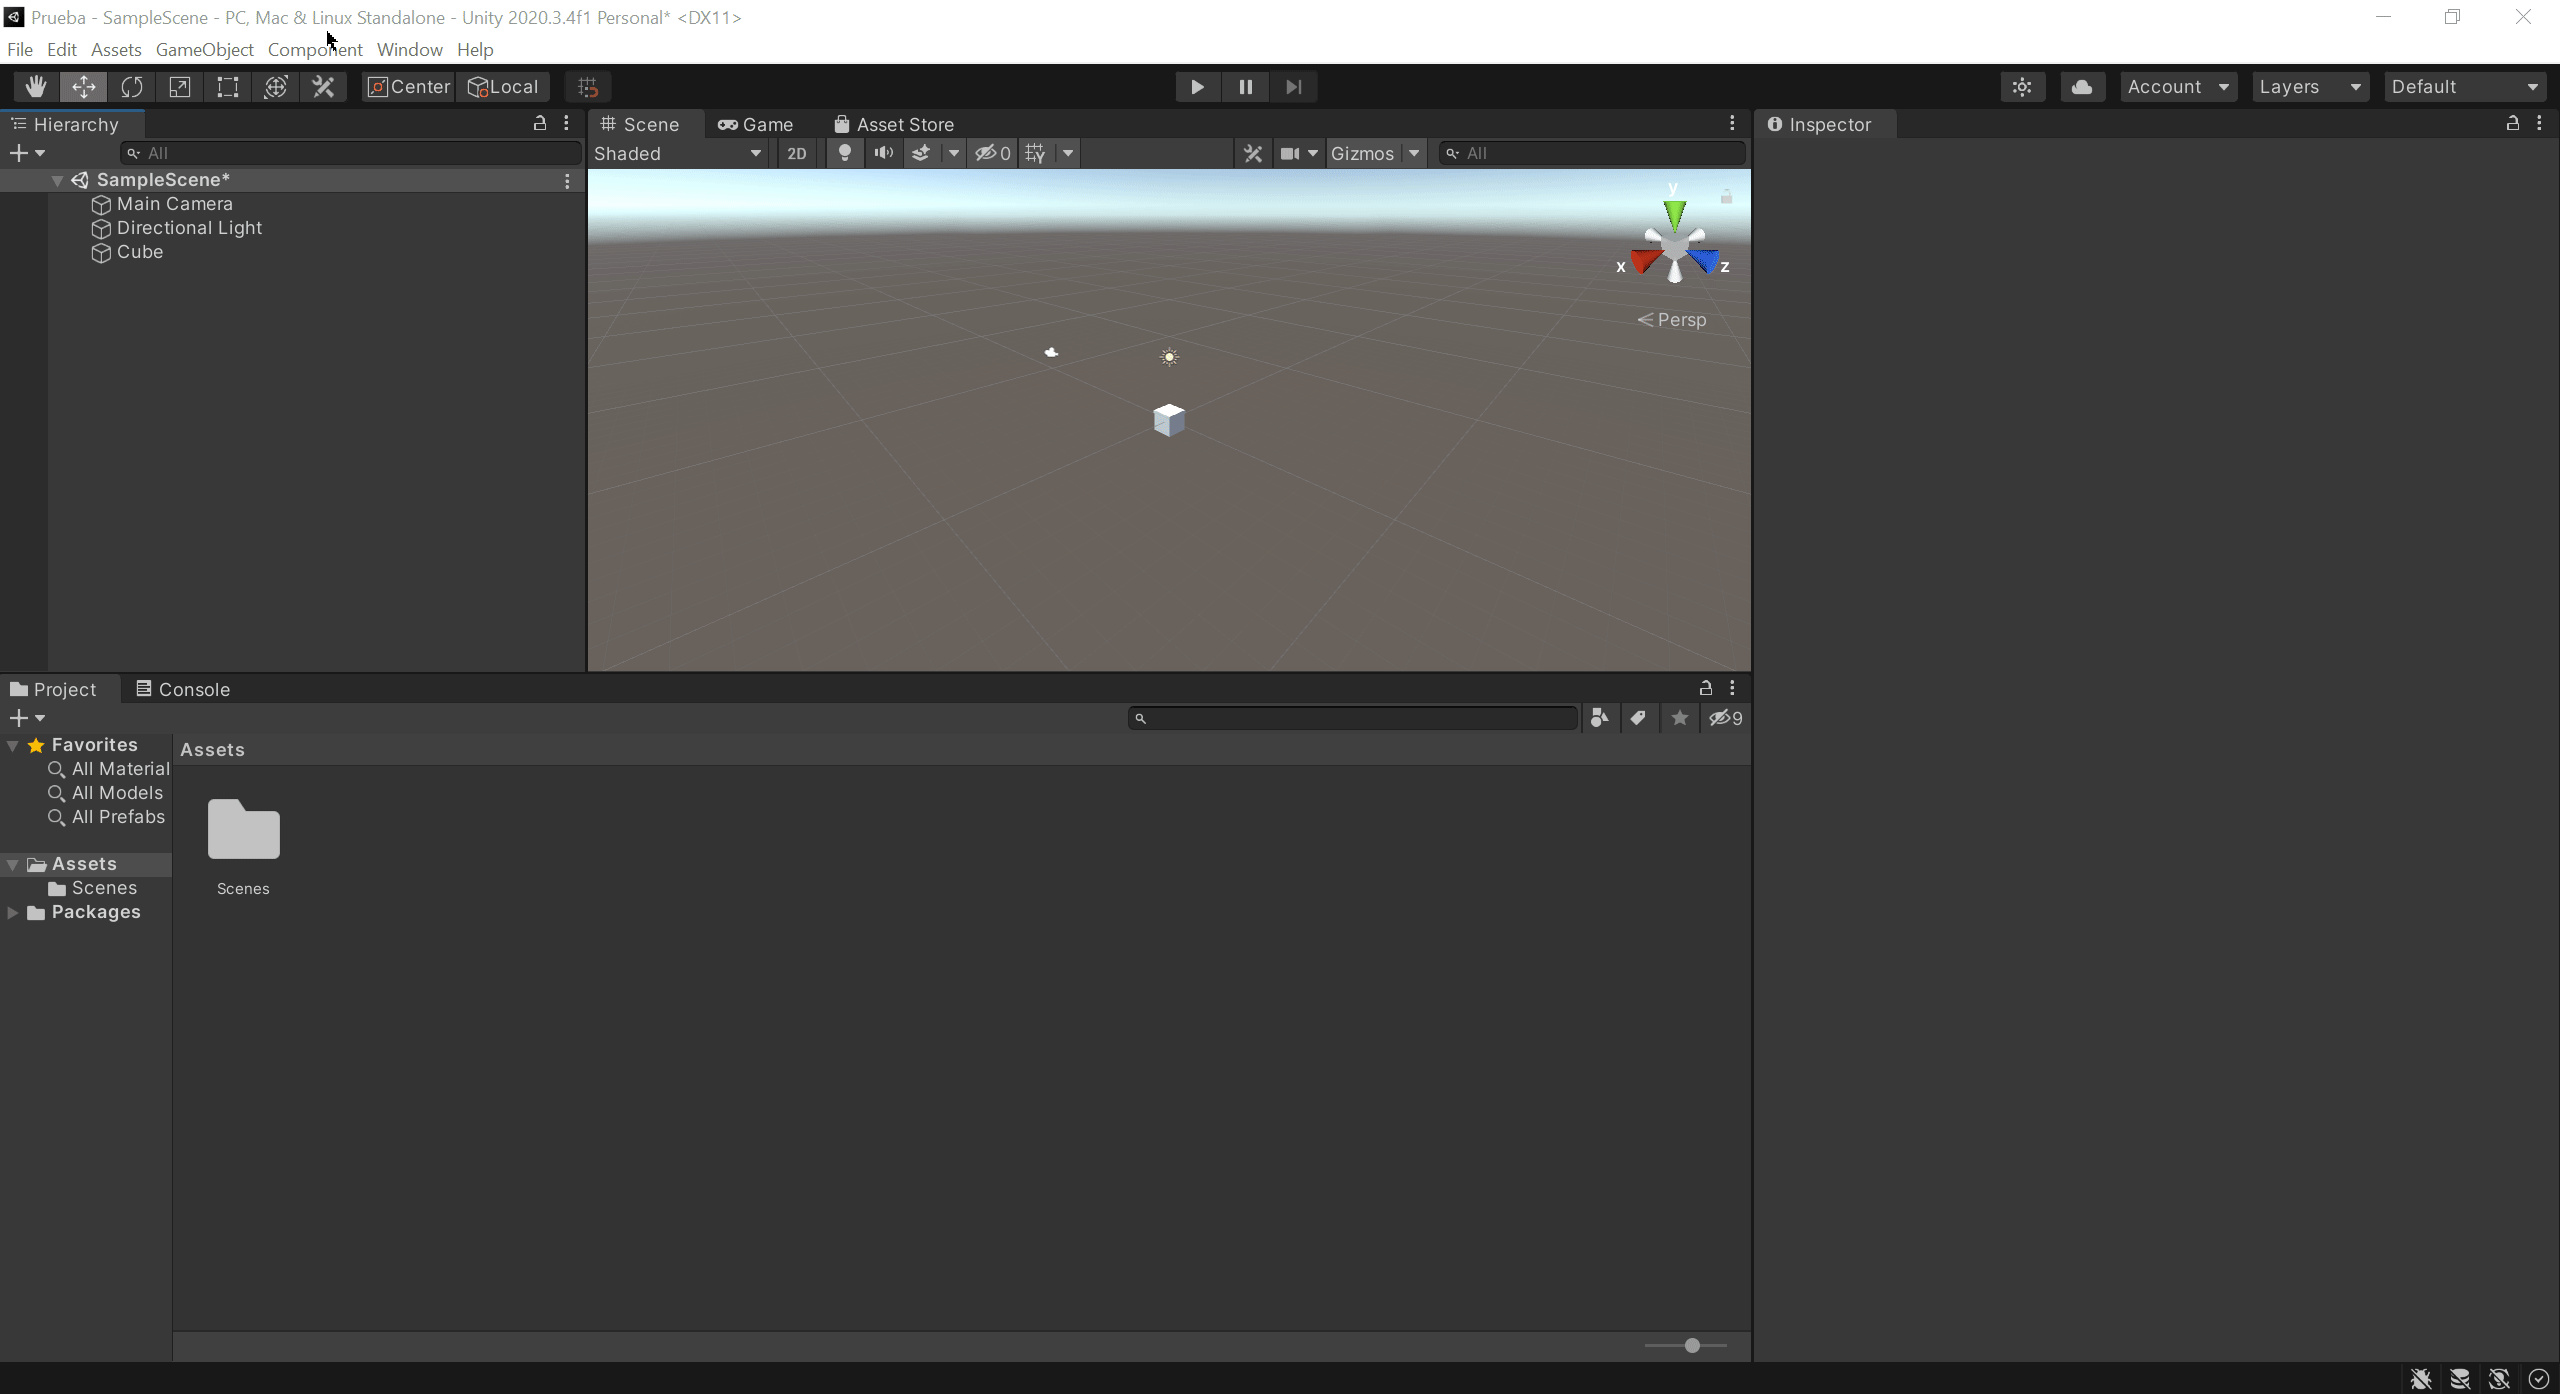
Task: Select the Hand tool
Action: pos(36,87)
